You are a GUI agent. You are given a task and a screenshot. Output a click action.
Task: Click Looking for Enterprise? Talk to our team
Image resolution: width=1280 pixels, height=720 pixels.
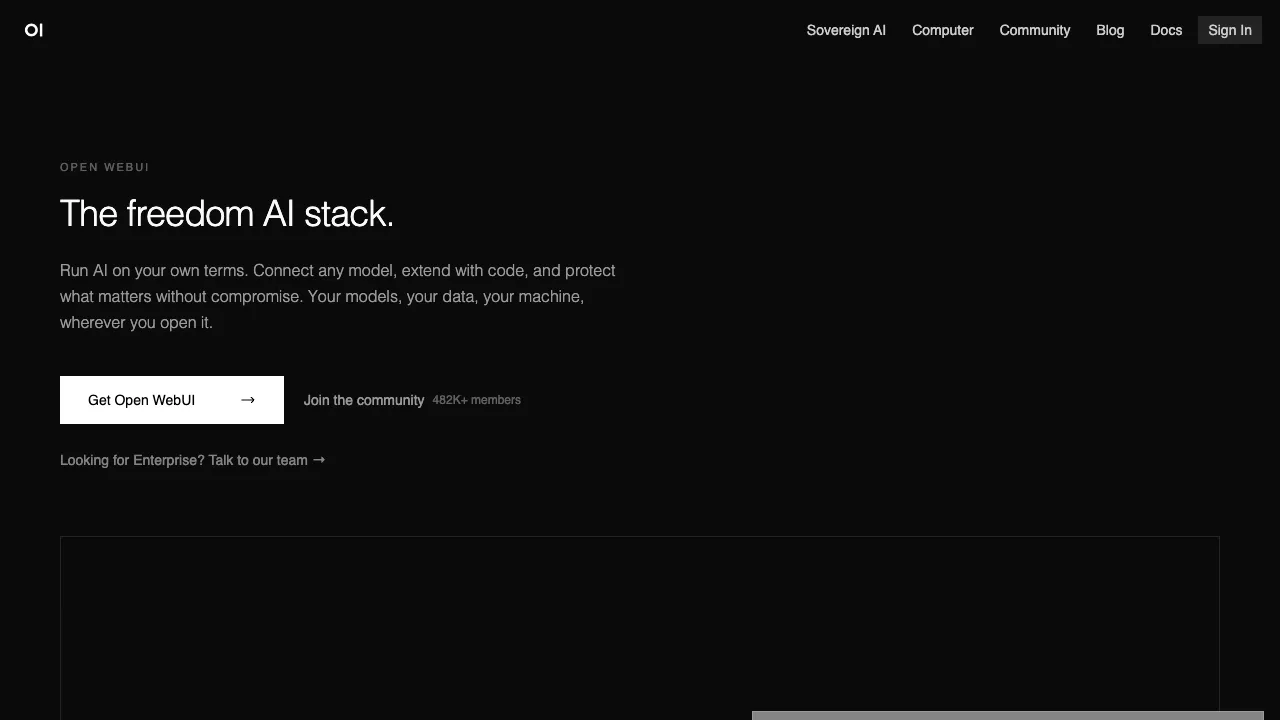(x=193, y=460)
